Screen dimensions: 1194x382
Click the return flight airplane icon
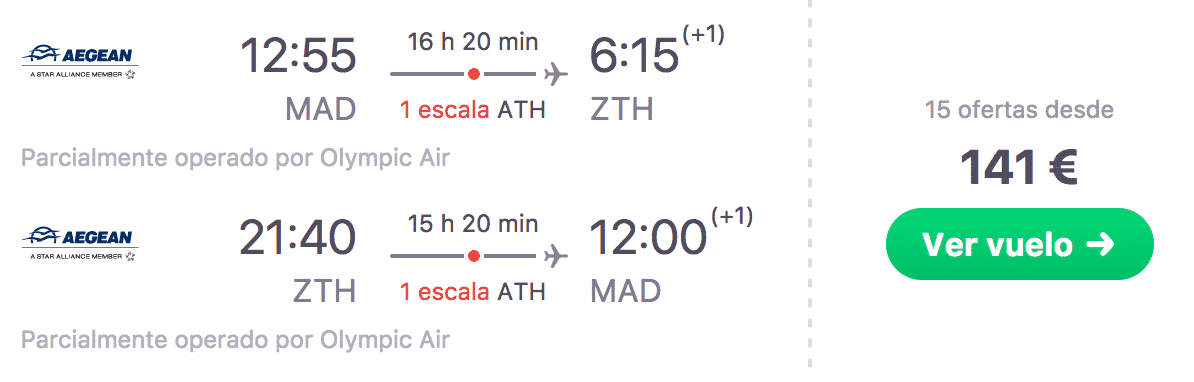[556, 256]
